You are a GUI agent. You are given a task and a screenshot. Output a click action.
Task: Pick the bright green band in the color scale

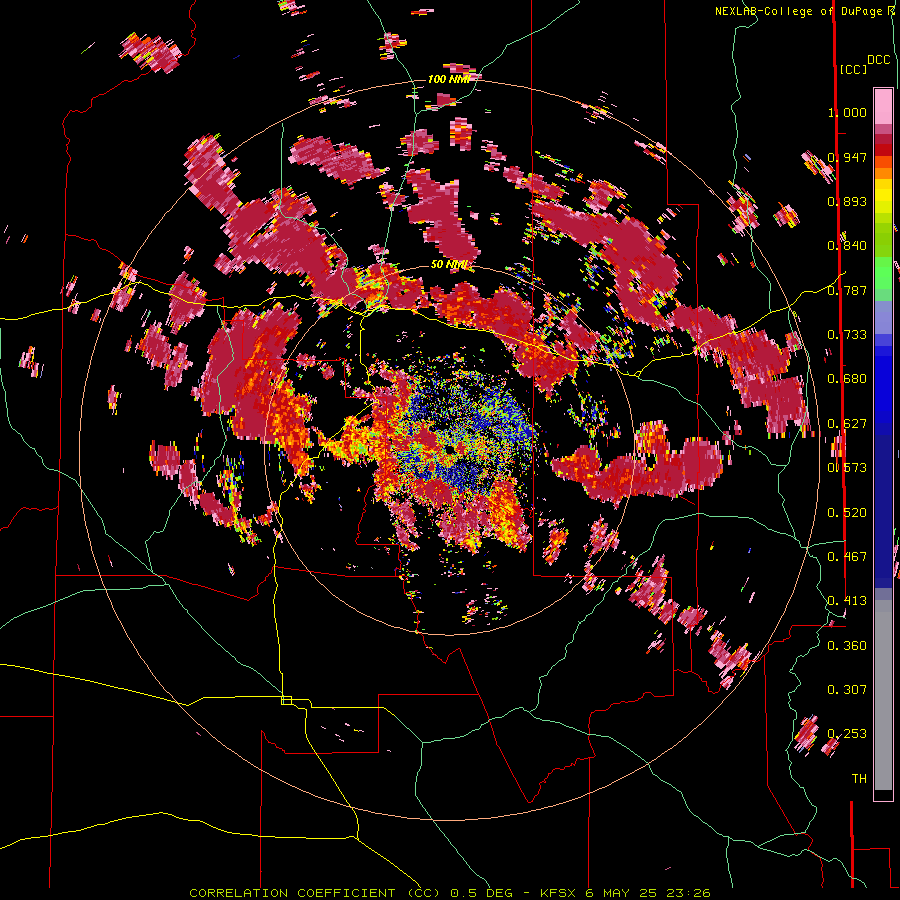883,273
